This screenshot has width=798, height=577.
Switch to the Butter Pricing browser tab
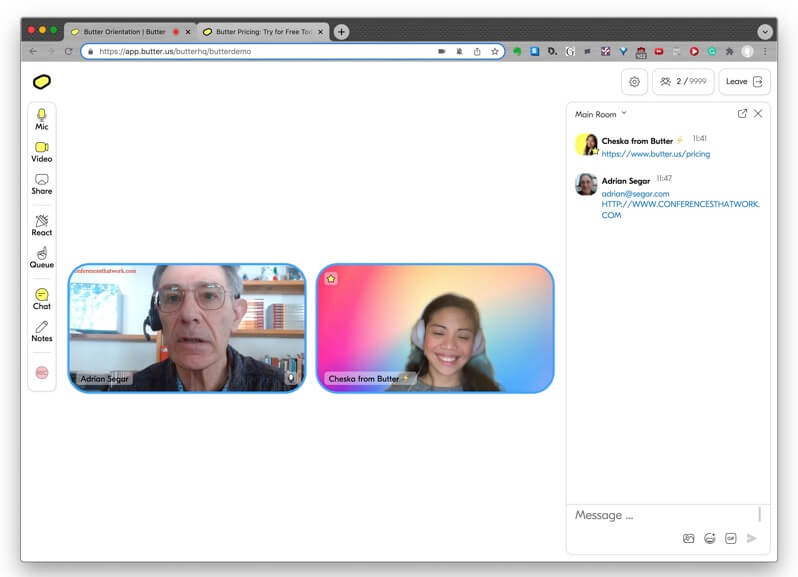(262, 32)
